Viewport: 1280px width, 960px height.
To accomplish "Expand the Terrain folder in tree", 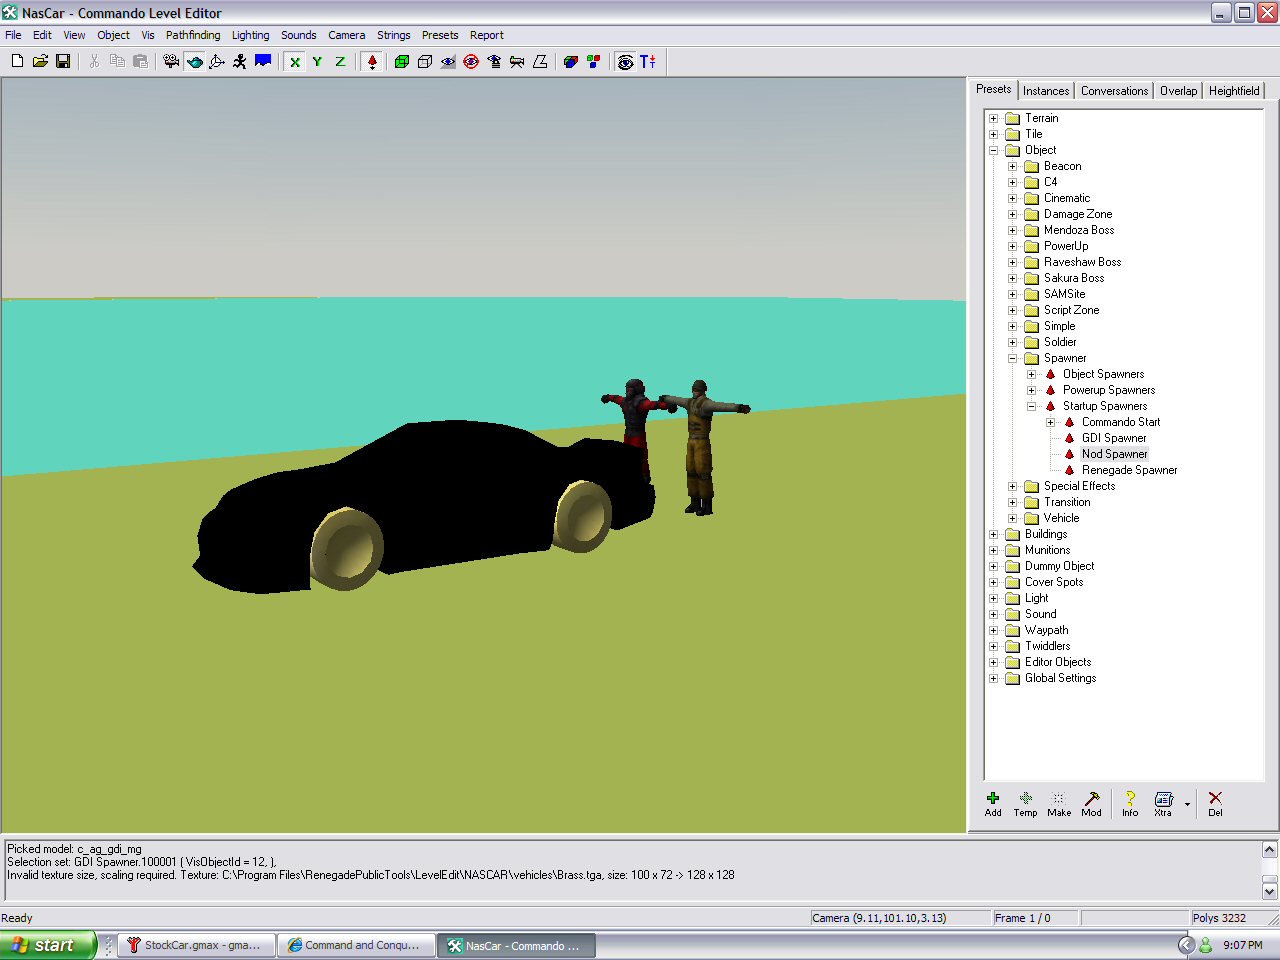I will pos(994,118).
